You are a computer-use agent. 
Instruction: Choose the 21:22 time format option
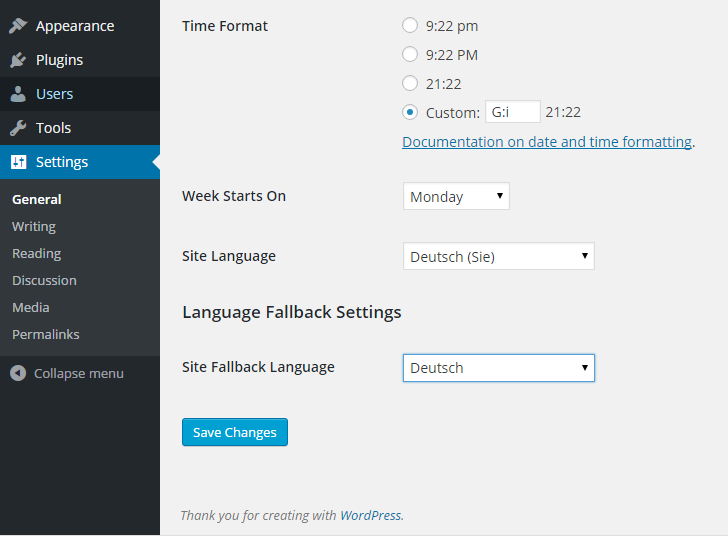[410, 83]
